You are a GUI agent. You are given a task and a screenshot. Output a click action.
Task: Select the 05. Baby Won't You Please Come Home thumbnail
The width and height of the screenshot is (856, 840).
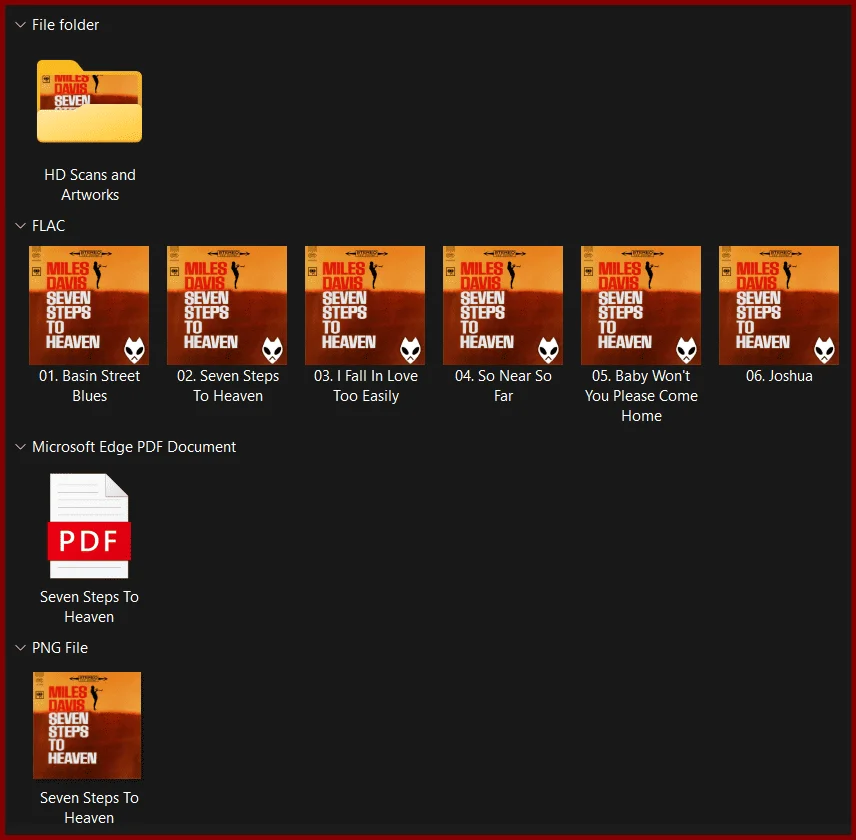pos(641,305)
